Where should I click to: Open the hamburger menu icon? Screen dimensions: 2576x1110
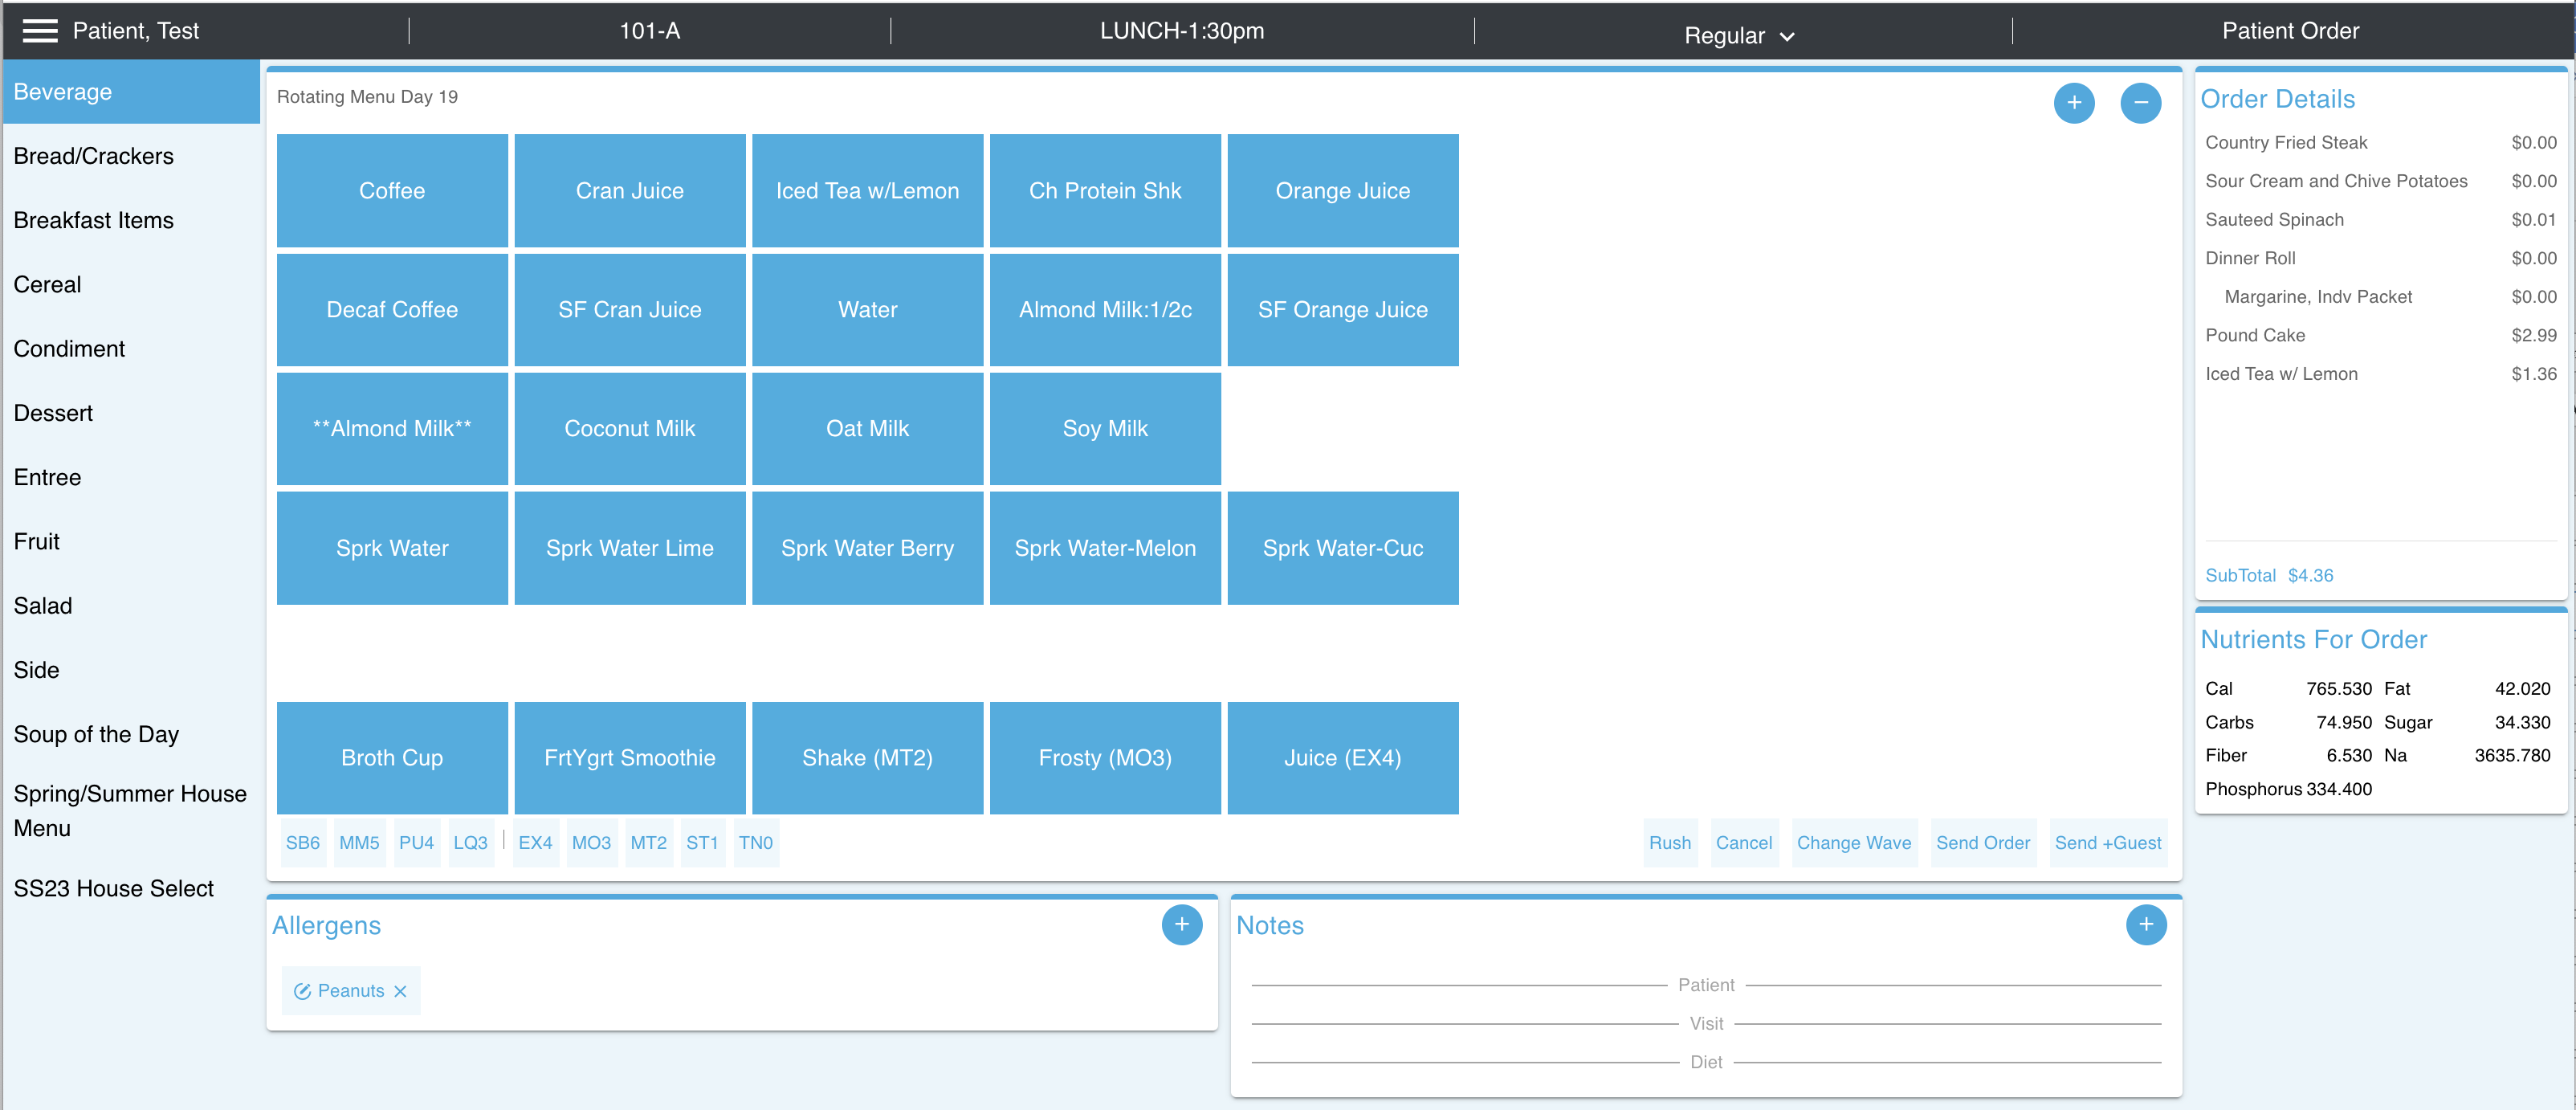[x=40, y=31]
